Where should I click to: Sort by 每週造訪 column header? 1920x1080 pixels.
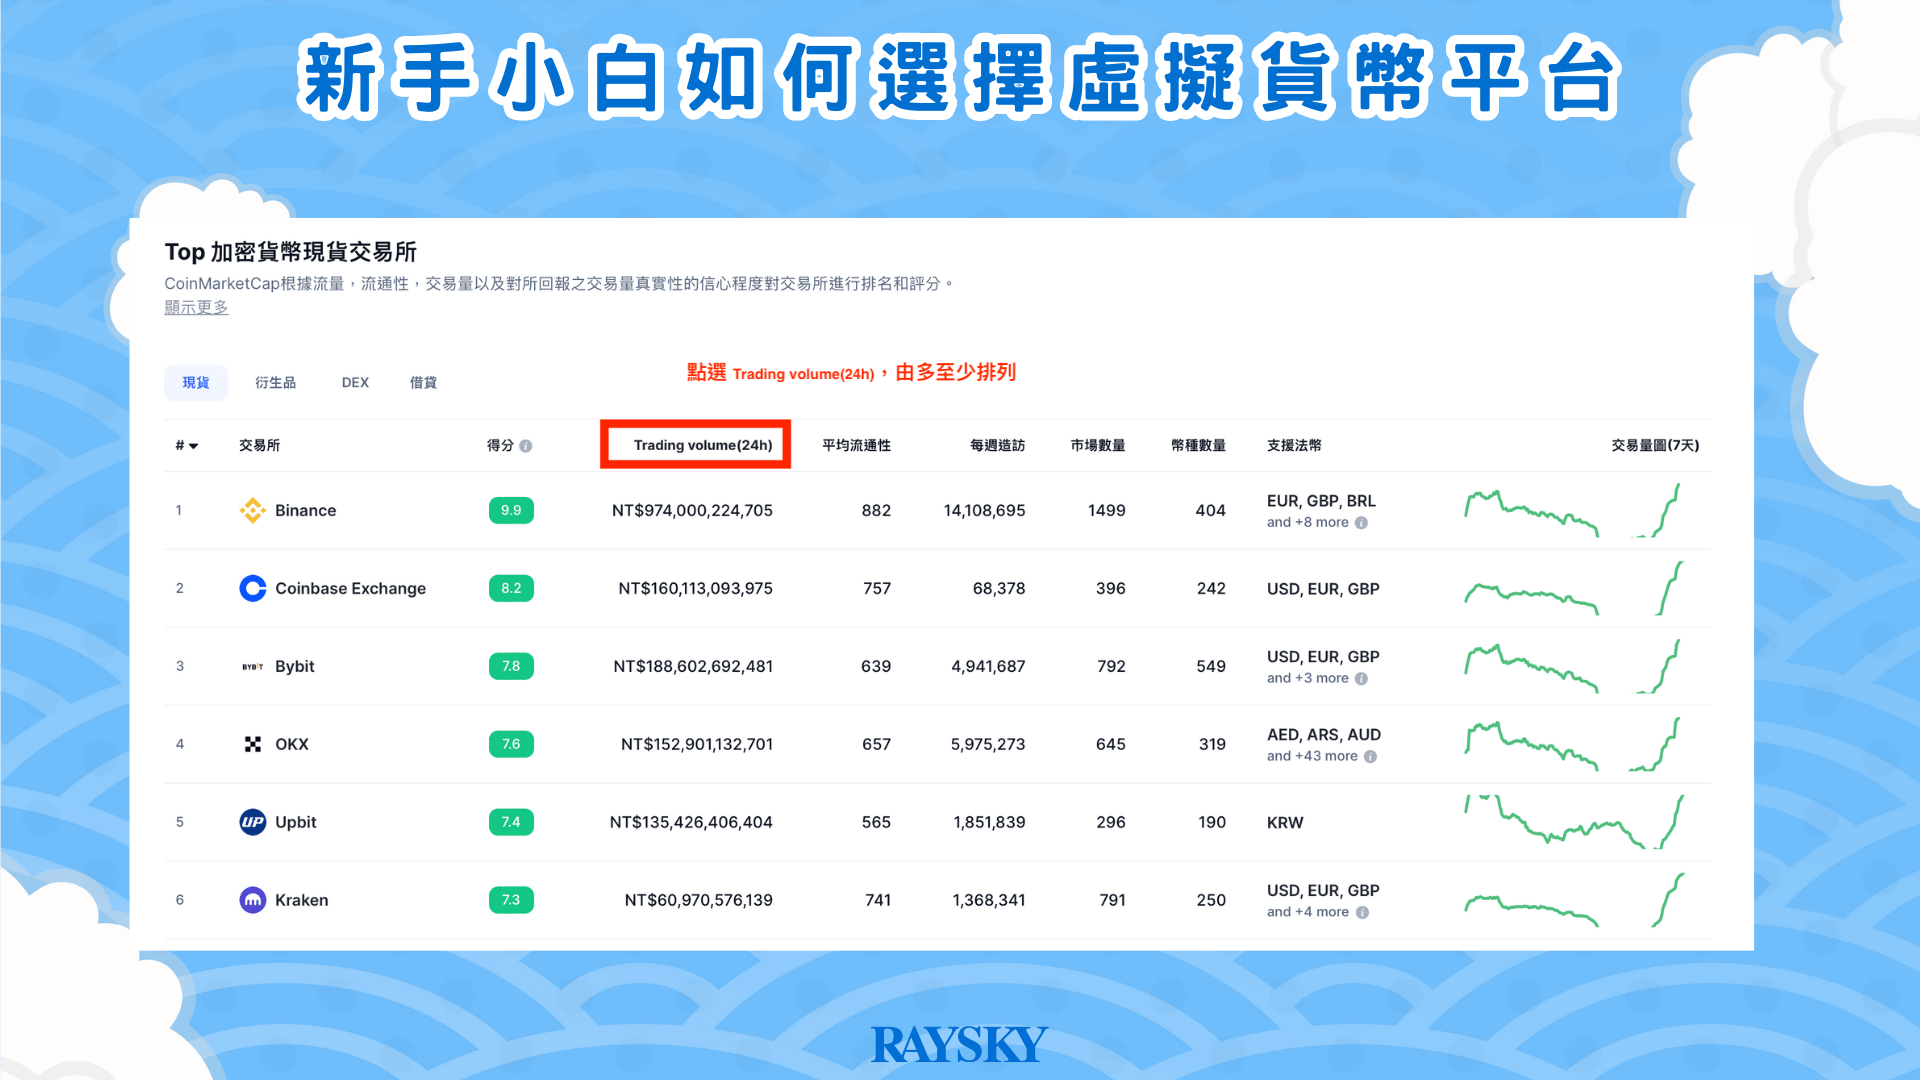[997, 445]
